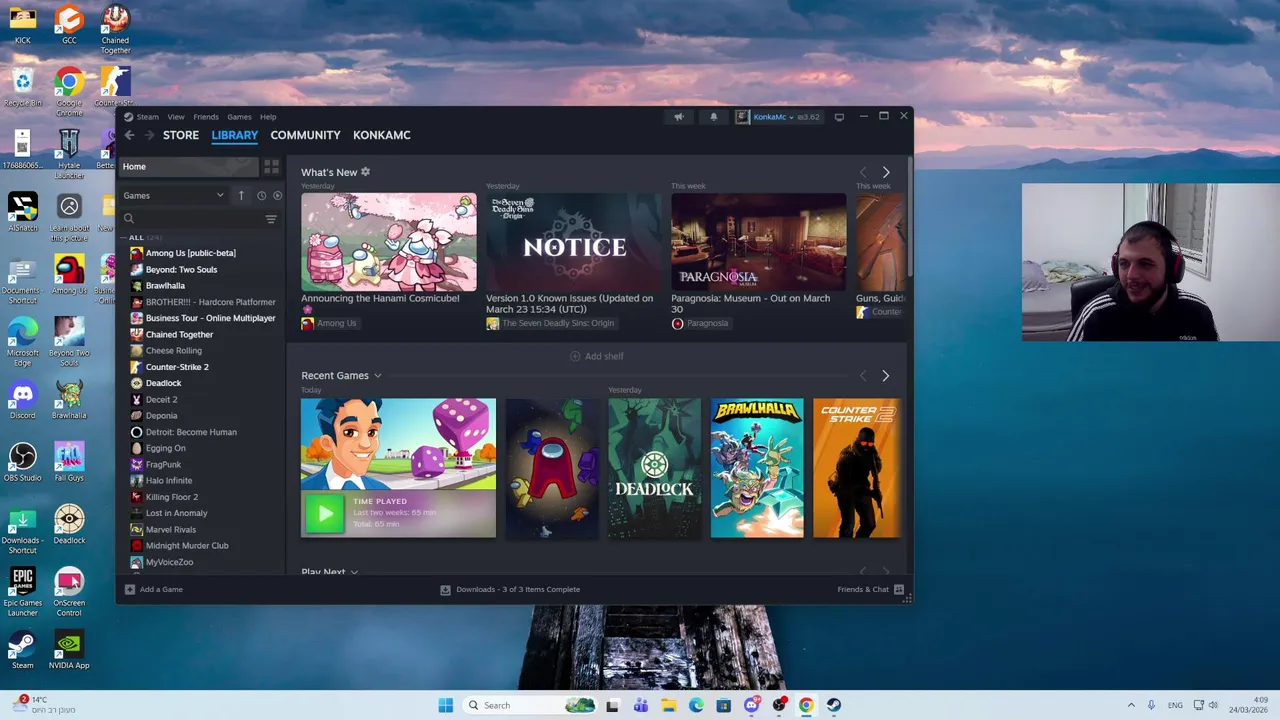Screen dimensions: 1280x720
Task: Select the LIBRARY tab
Action: coord(234,135)
